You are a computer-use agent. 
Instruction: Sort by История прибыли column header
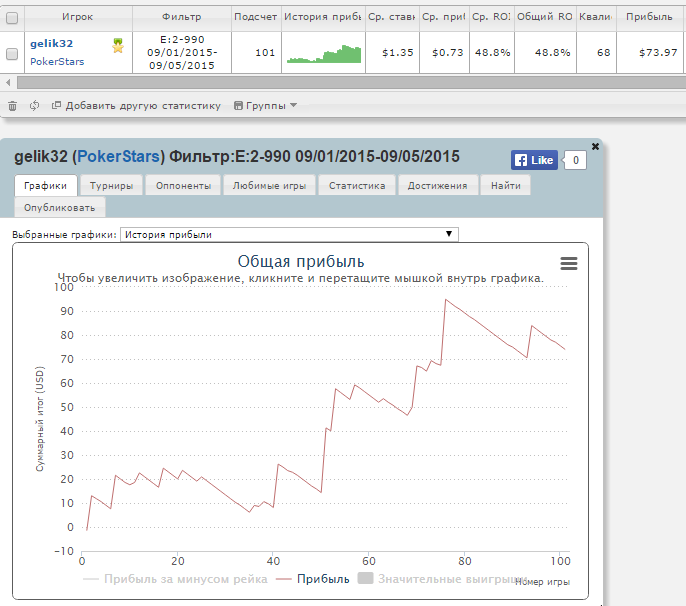pos(323,17)
